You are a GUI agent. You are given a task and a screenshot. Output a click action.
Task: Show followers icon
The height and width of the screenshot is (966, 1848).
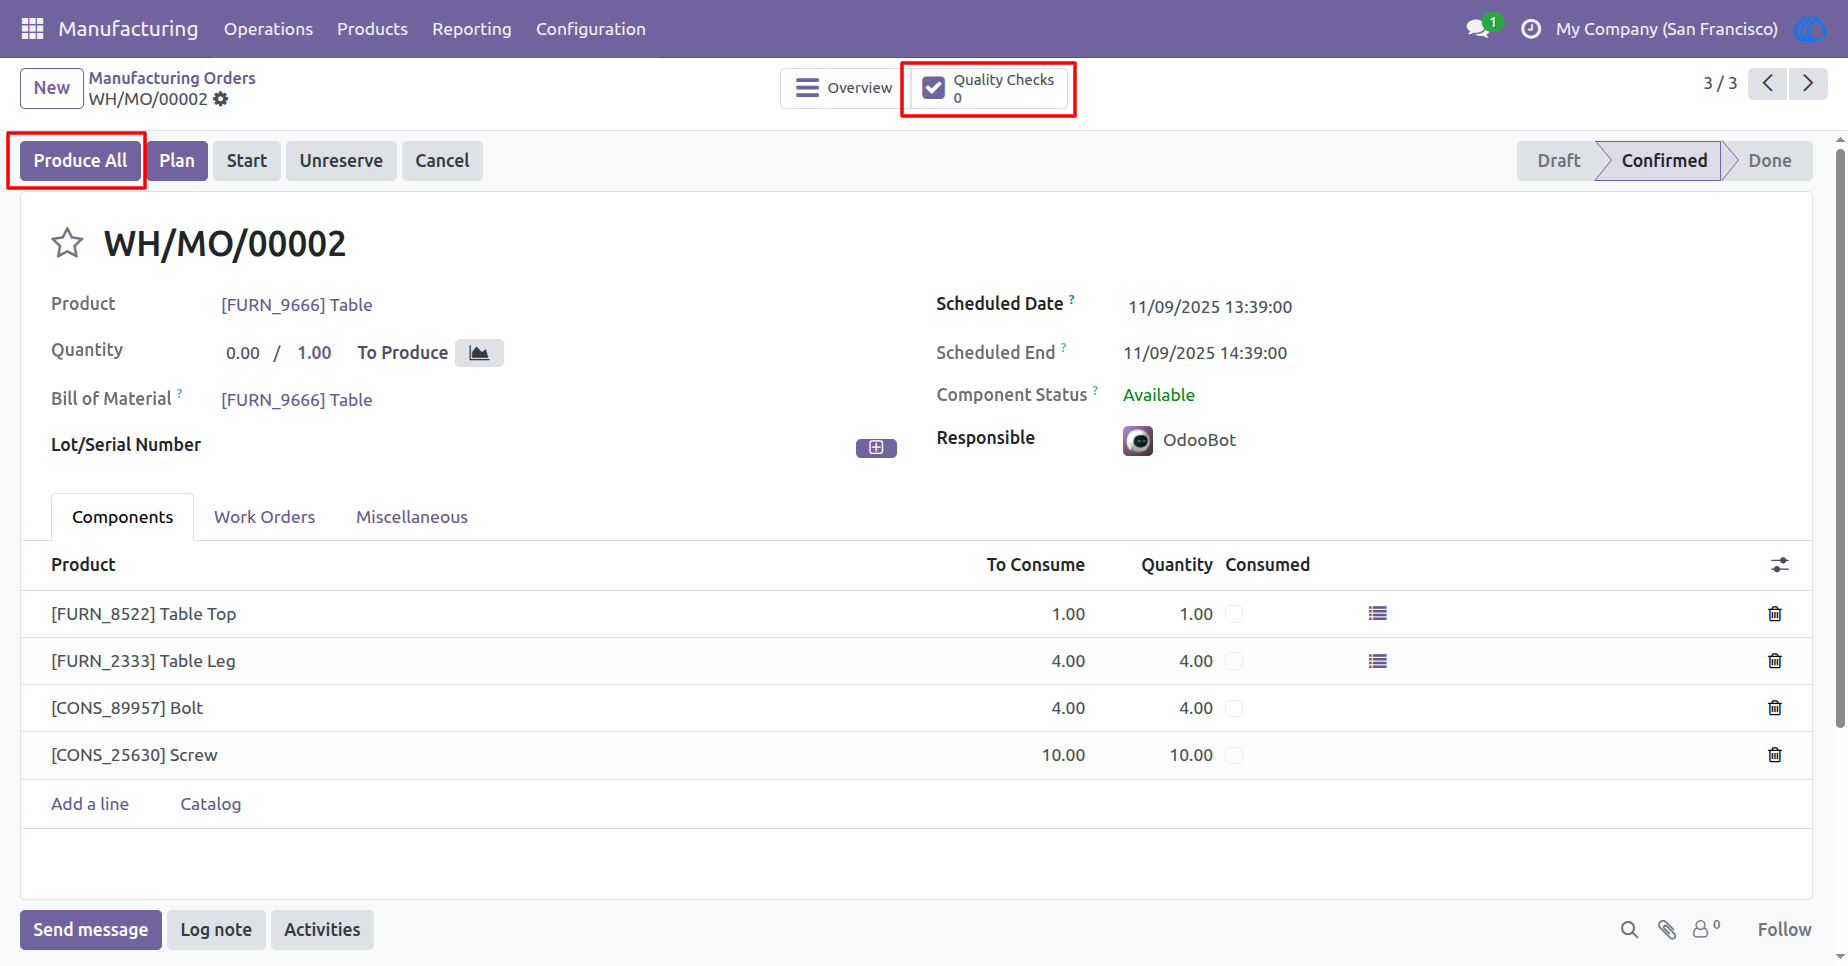point(1706,929)
